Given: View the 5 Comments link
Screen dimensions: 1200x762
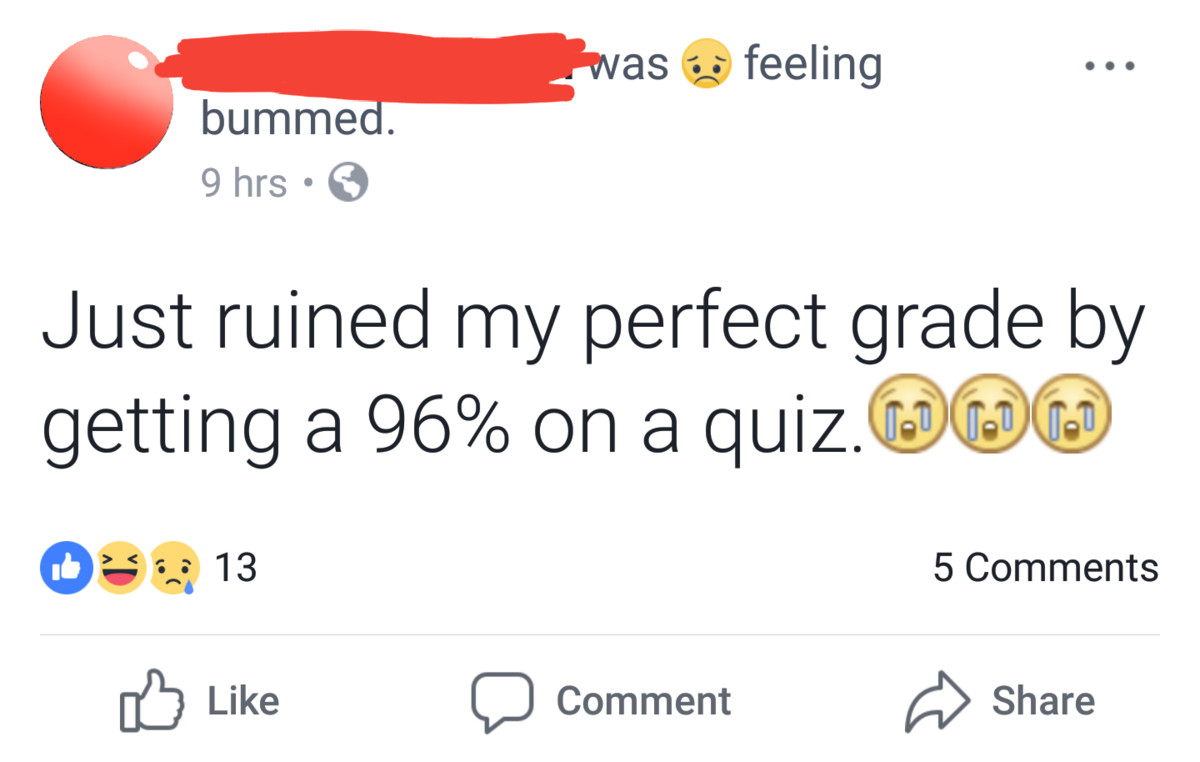Looking at the screenshot, I should [1045, 568].
